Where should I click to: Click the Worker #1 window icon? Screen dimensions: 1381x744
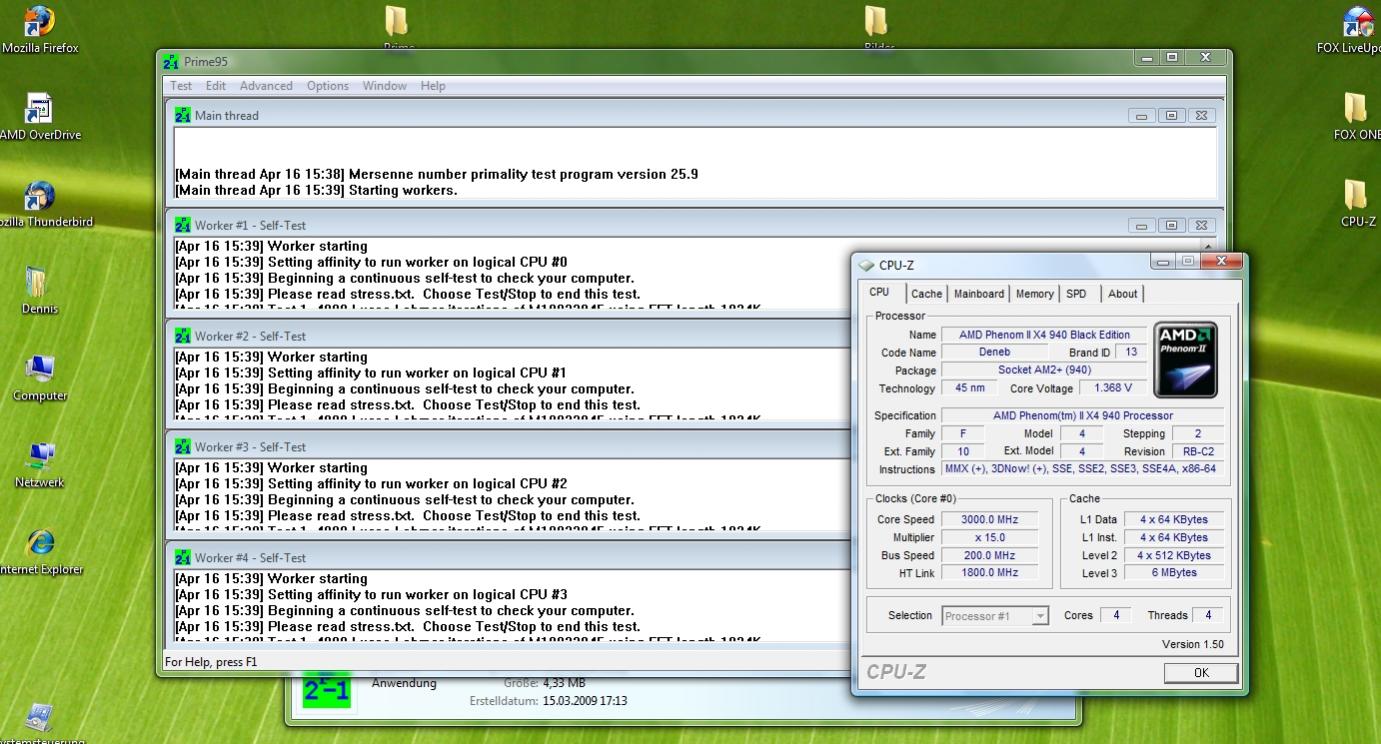182,225
